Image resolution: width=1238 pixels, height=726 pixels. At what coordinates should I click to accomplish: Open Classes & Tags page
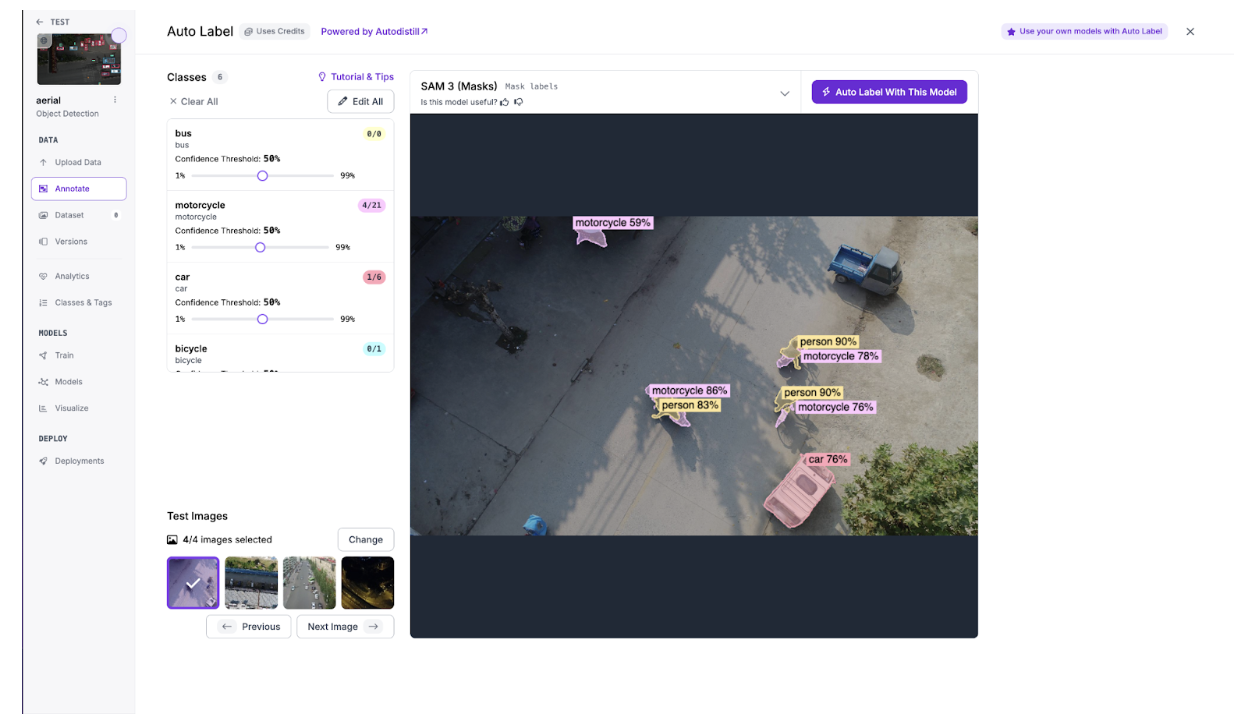tap(83, 303)
